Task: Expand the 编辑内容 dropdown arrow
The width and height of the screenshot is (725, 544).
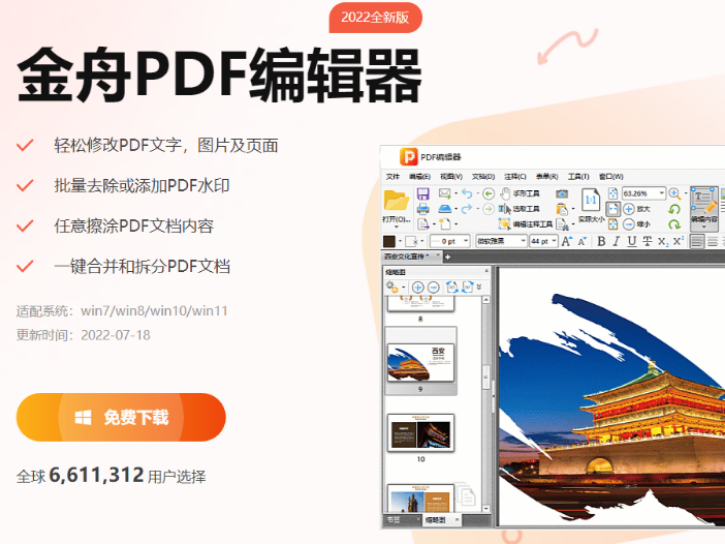Action: coord(704,227)
